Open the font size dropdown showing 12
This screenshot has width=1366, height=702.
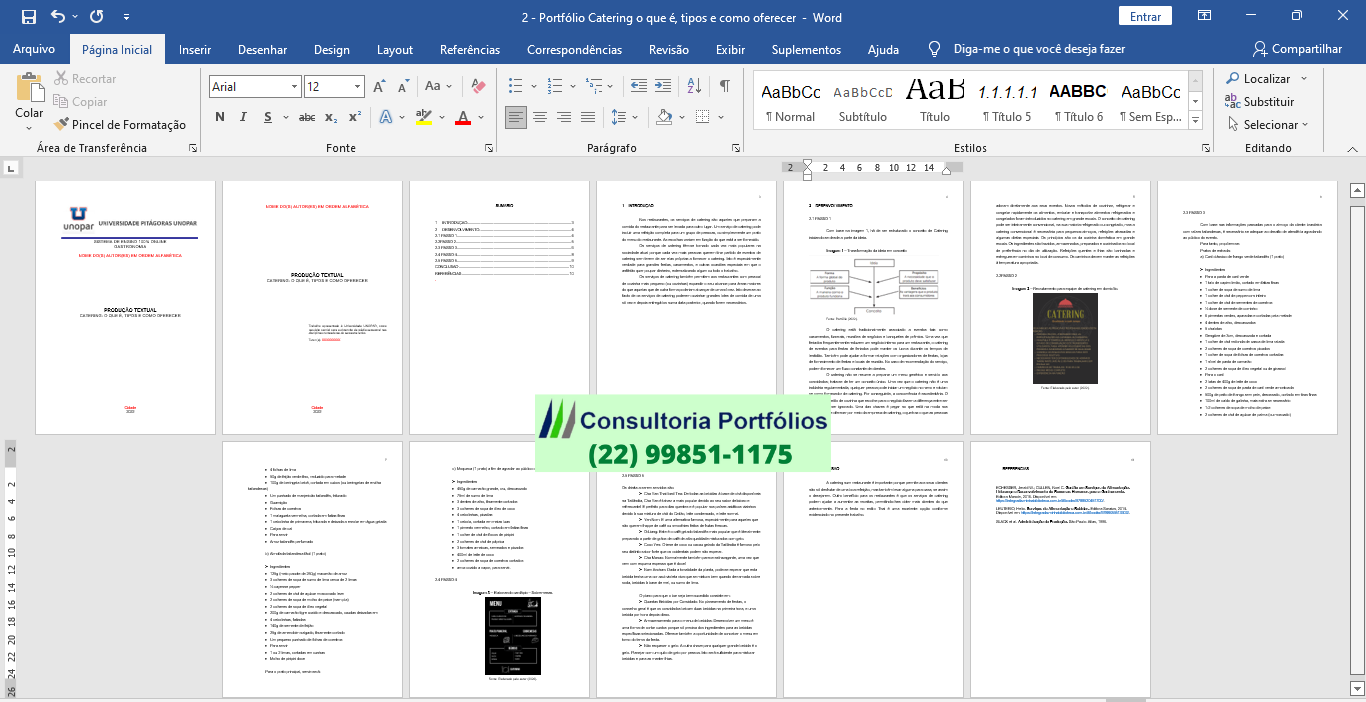[x=357, y=87]
